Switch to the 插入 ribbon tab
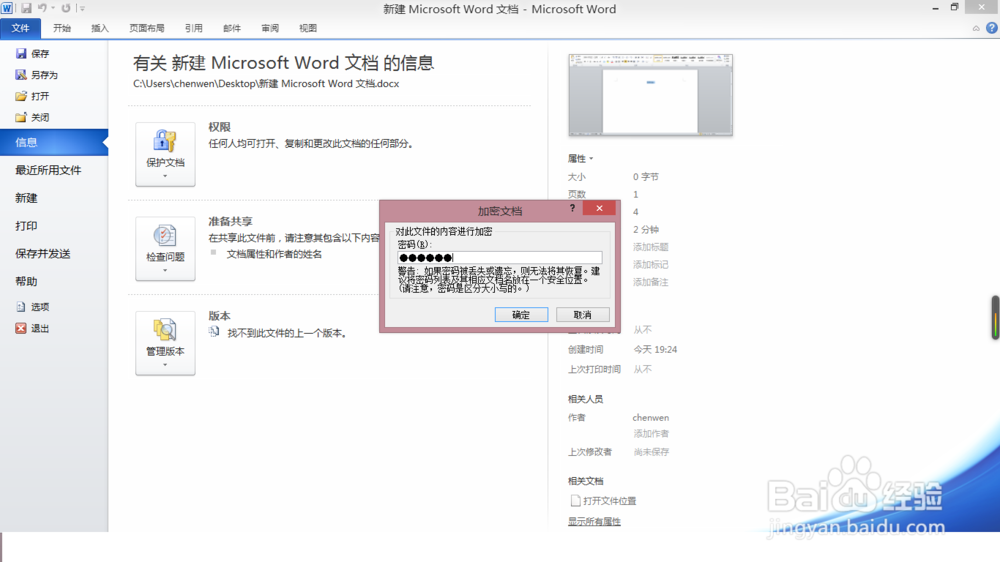This screenshot has height=562, width=1000. coord(100,28)
